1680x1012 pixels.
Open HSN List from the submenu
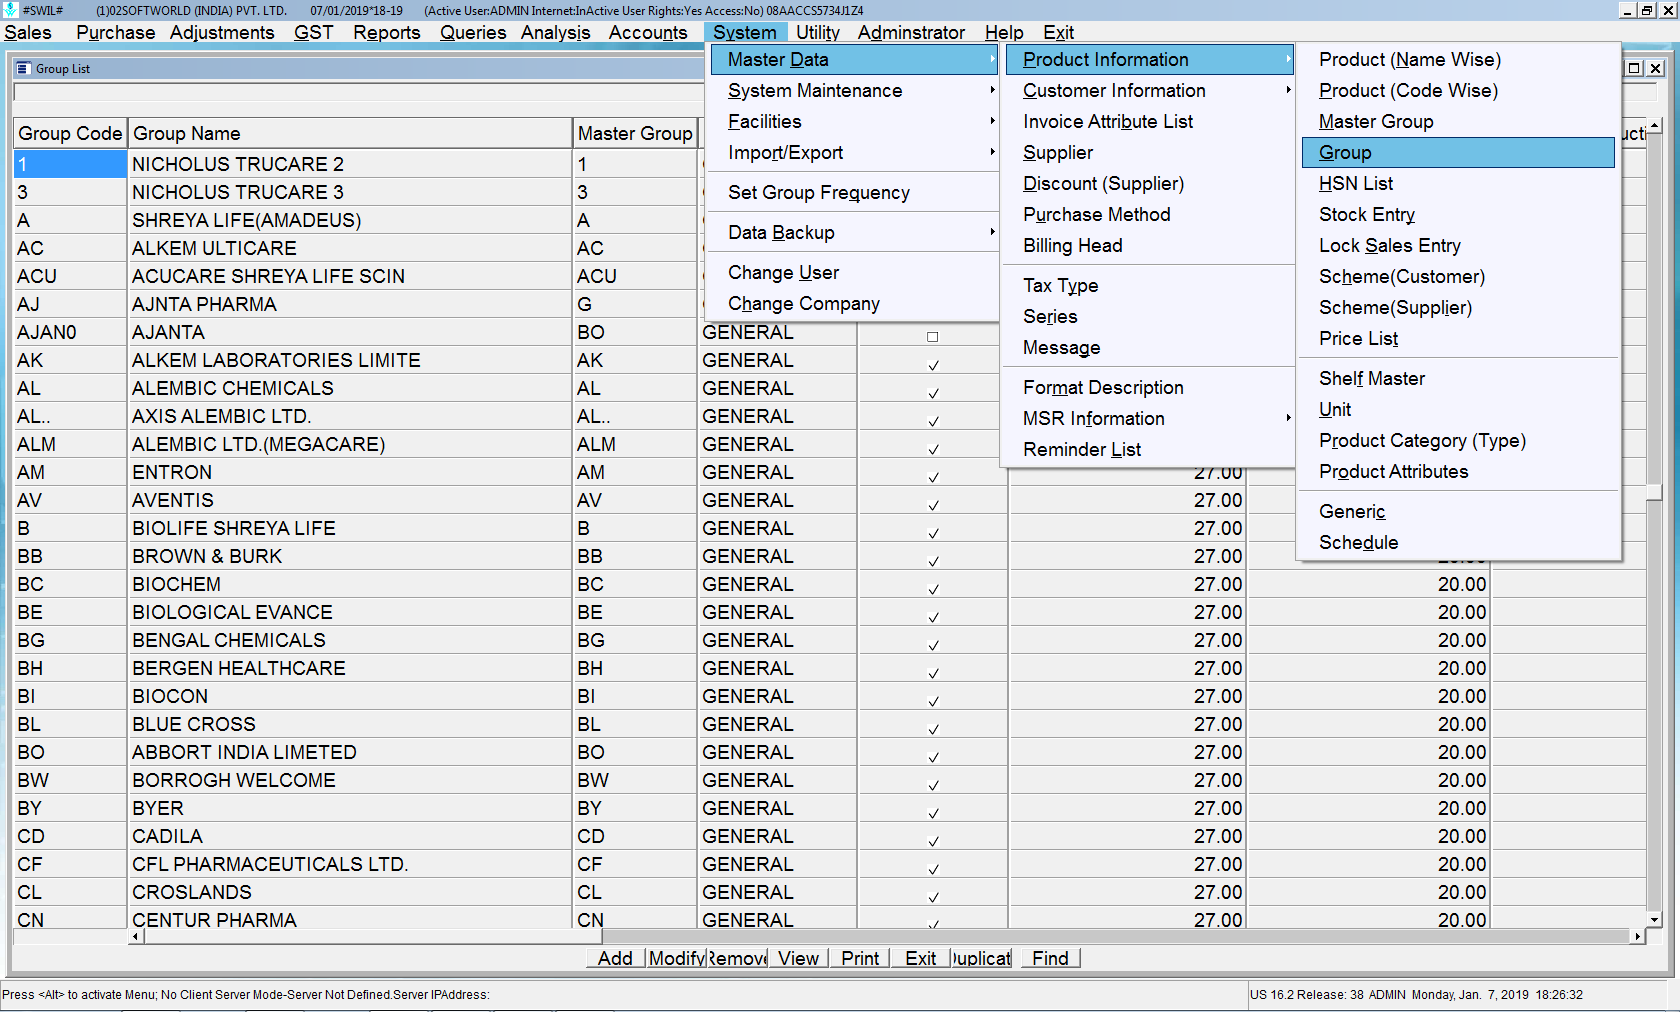tap(1458, 184)
